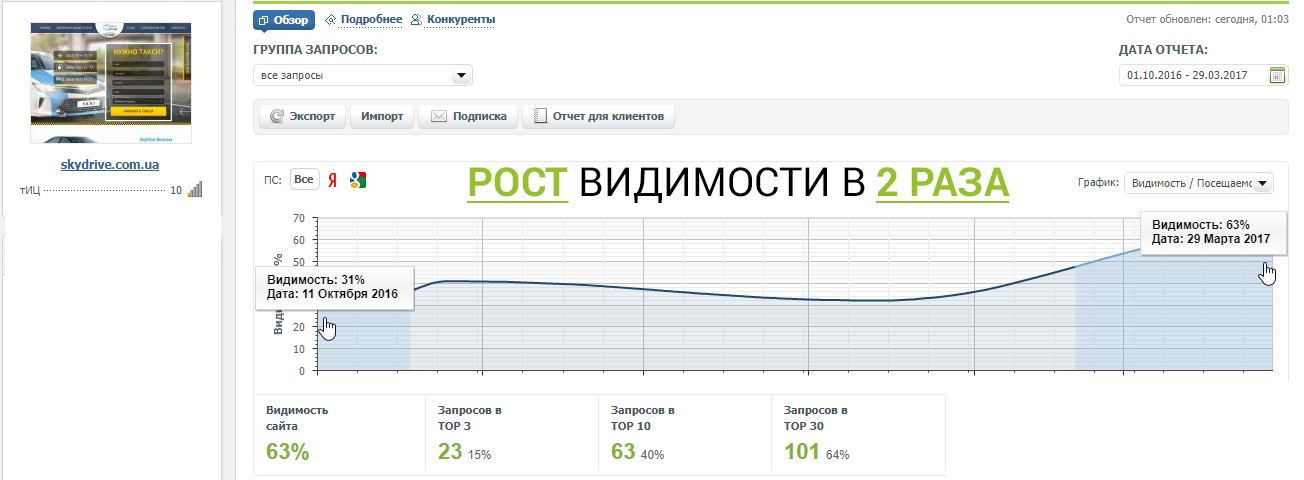Switch to the Конкуренты tab
This screenshot has width=1304, height=480.
tap(453, 20)
